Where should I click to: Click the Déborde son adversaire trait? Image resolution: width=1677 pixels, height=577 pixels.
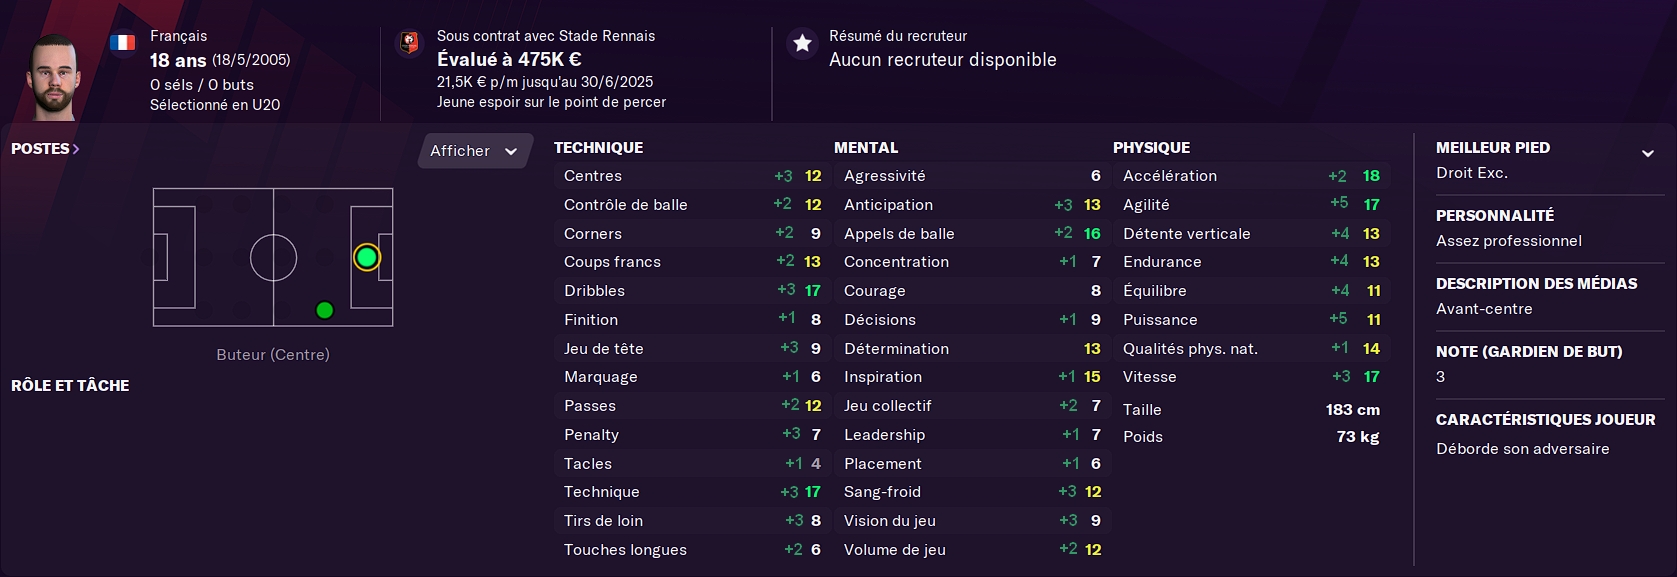pos(1523,449)
